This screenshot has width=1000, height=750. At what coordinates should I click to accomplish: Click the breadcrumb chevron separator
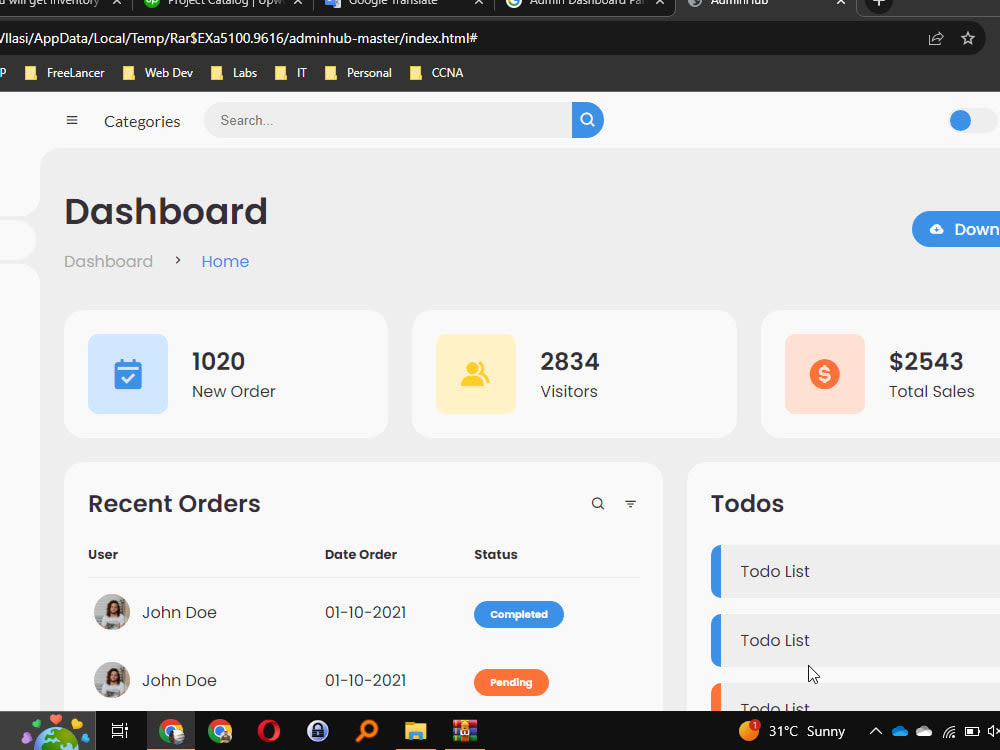pos(177,261)
